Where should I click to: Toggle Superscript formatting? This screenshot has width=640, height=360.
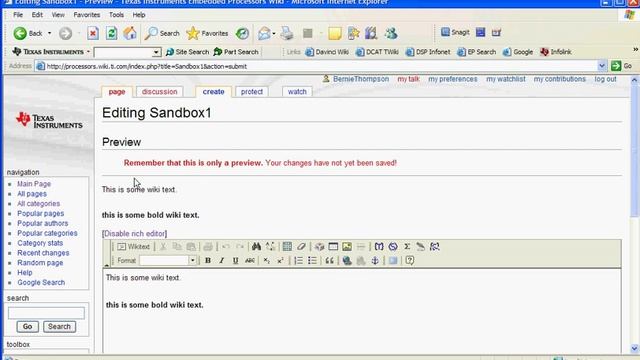280,260
